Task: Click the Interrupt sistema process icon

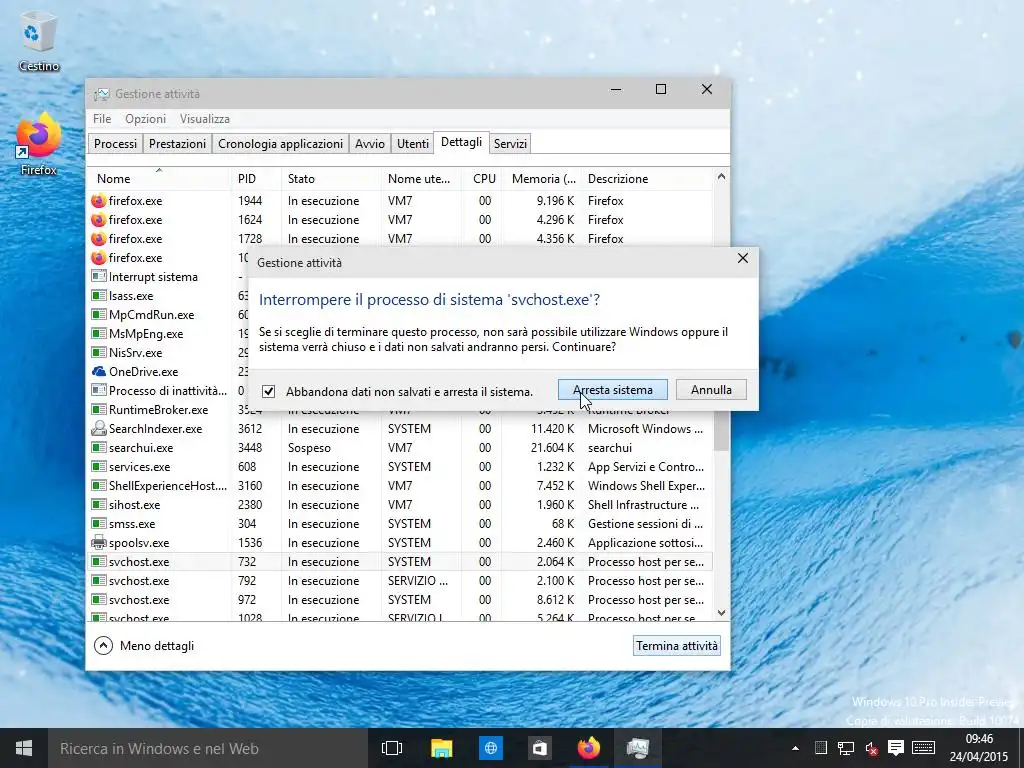Action: click(99, 277)
